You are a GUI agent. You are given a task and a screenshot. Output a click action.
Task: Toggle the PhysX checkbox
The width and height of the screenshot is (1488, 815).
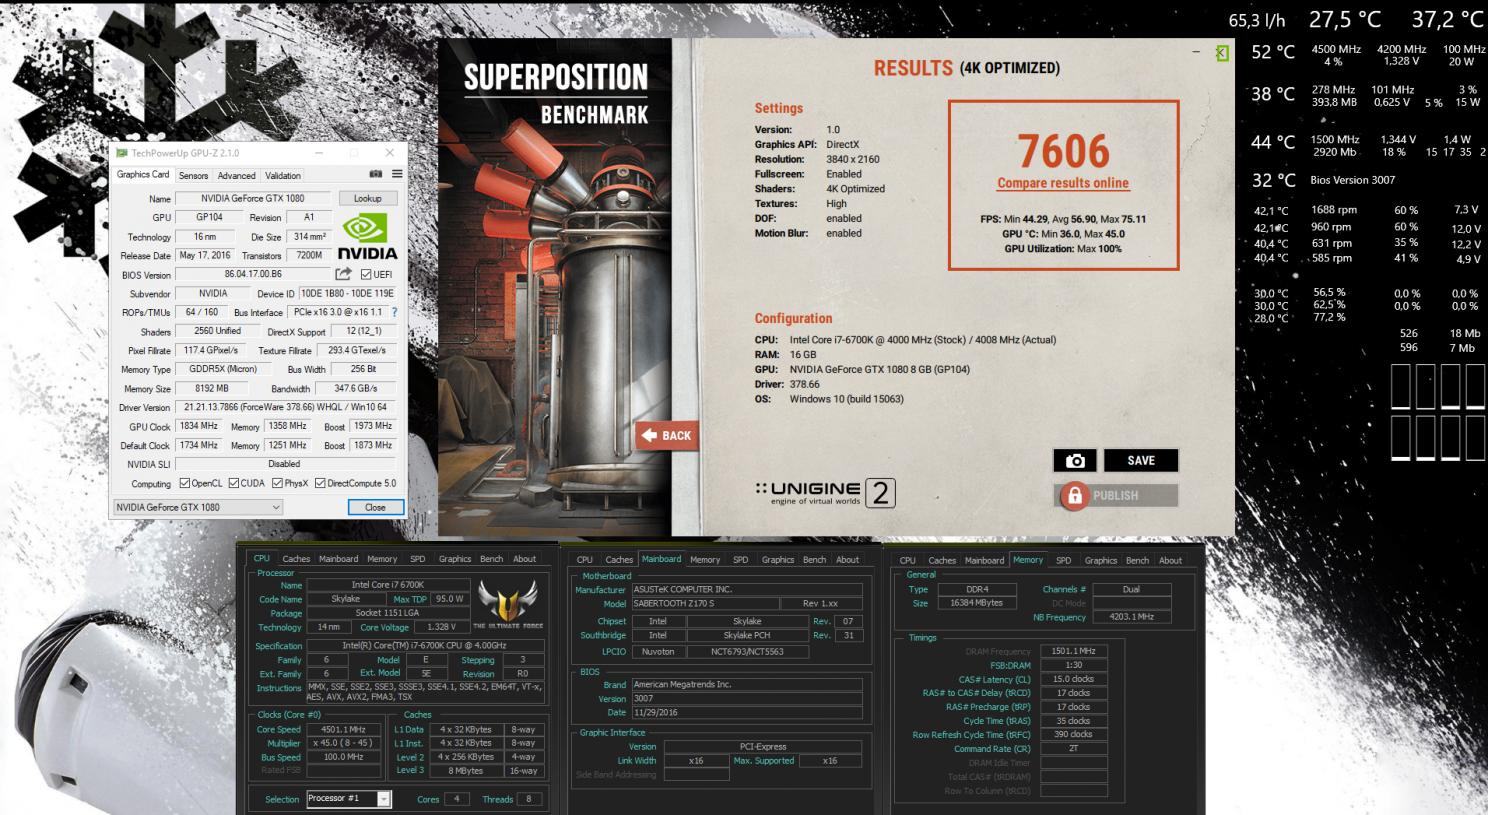tap(278, 483)
